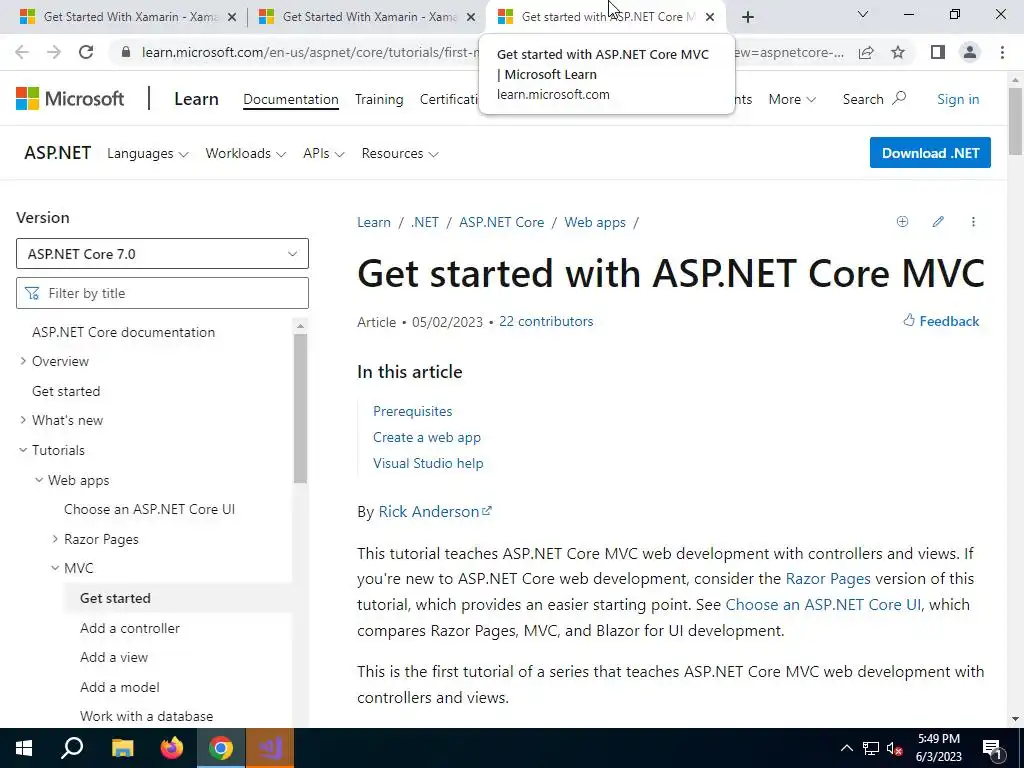Jump to Create a web app section

click(426, 437)
